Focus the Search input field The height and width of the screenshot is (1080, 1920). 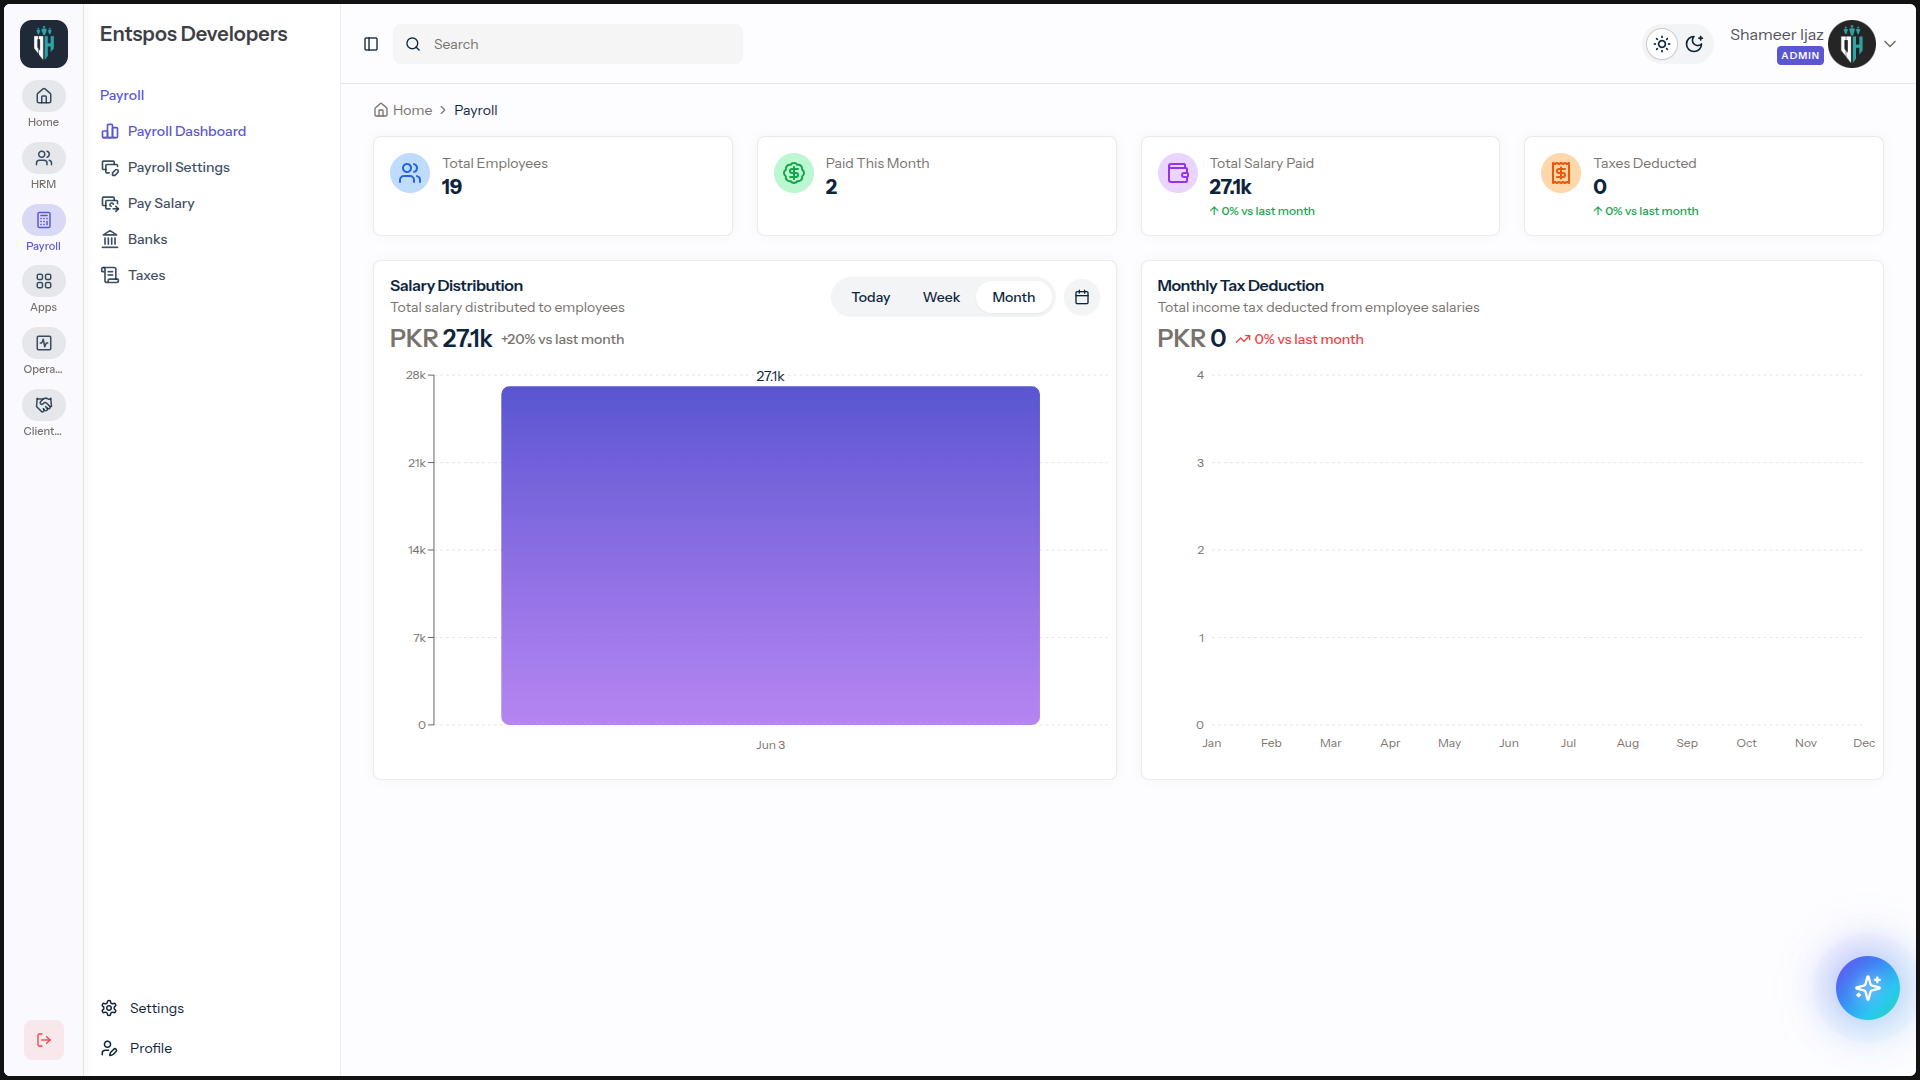pyautogui.click(x=568, y=44)
